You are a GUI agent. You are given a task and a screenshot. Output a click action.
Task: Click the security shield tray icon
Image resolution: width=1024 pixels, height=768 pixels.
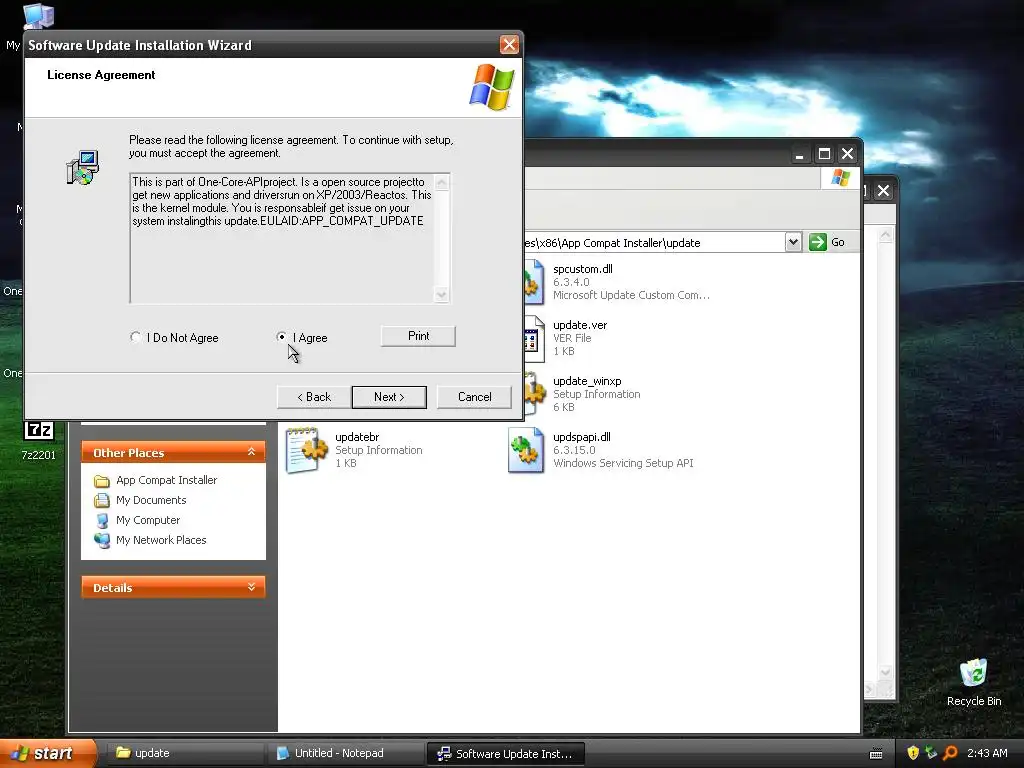(x=913, y=753)
